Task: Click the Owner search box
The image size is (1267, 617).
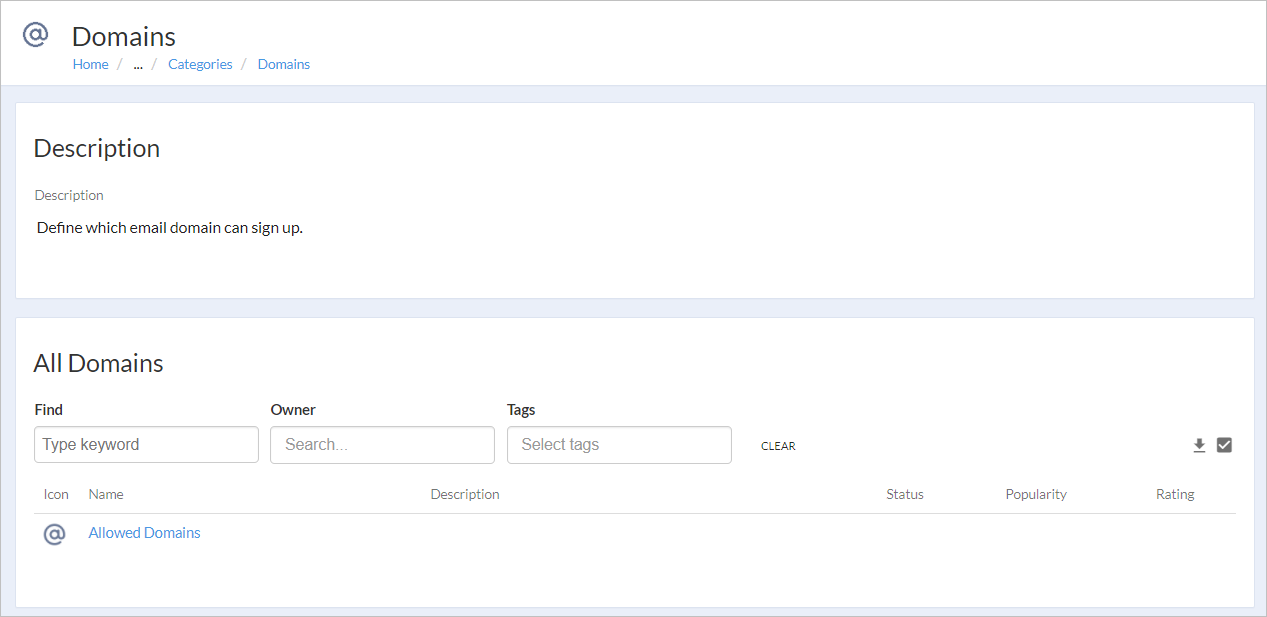Action: click(x=382, y=444)
